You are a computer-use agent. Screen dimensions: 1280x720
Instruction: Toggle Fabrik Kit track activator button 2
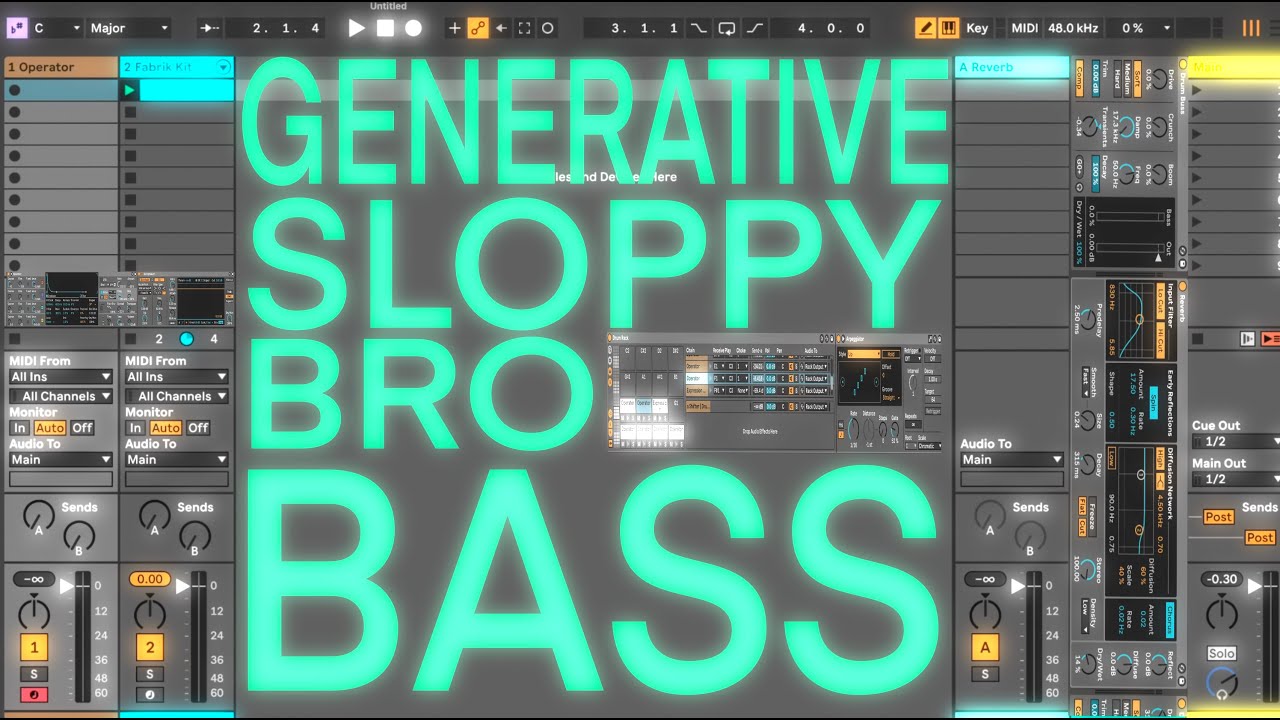point(150,647)
